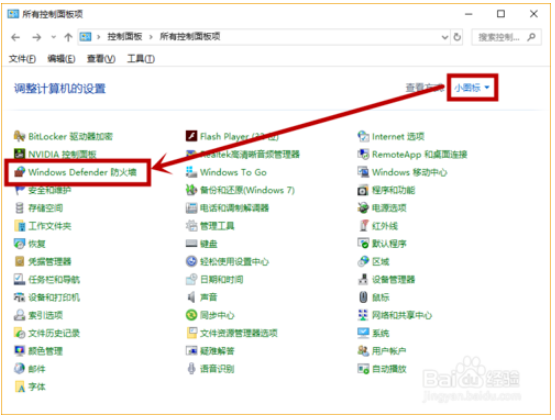The width and height of the screenshot is (555, 420).
Task: Open the Flash Player icon
Action: (191, 136)
